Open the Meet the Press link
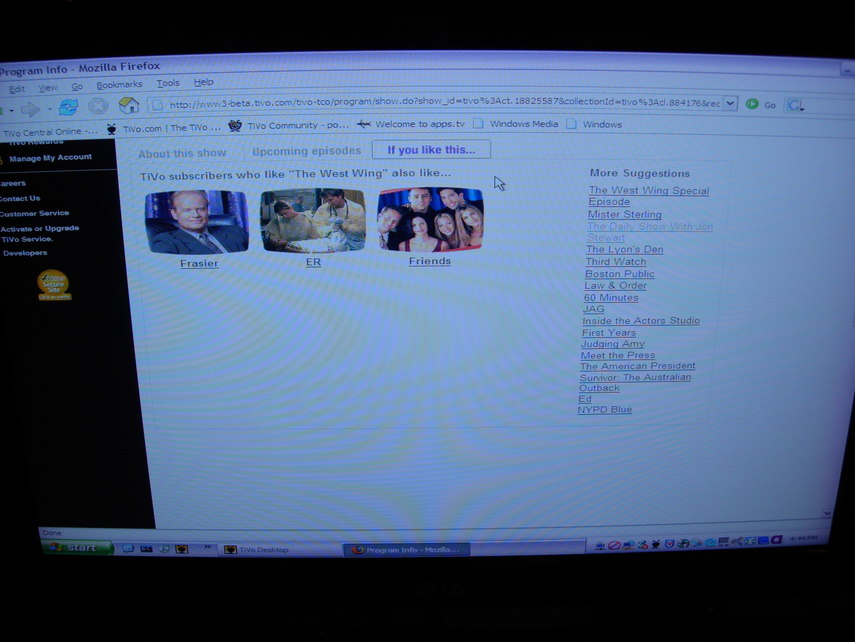The image size is (855, 642). [x=617, y=355]
